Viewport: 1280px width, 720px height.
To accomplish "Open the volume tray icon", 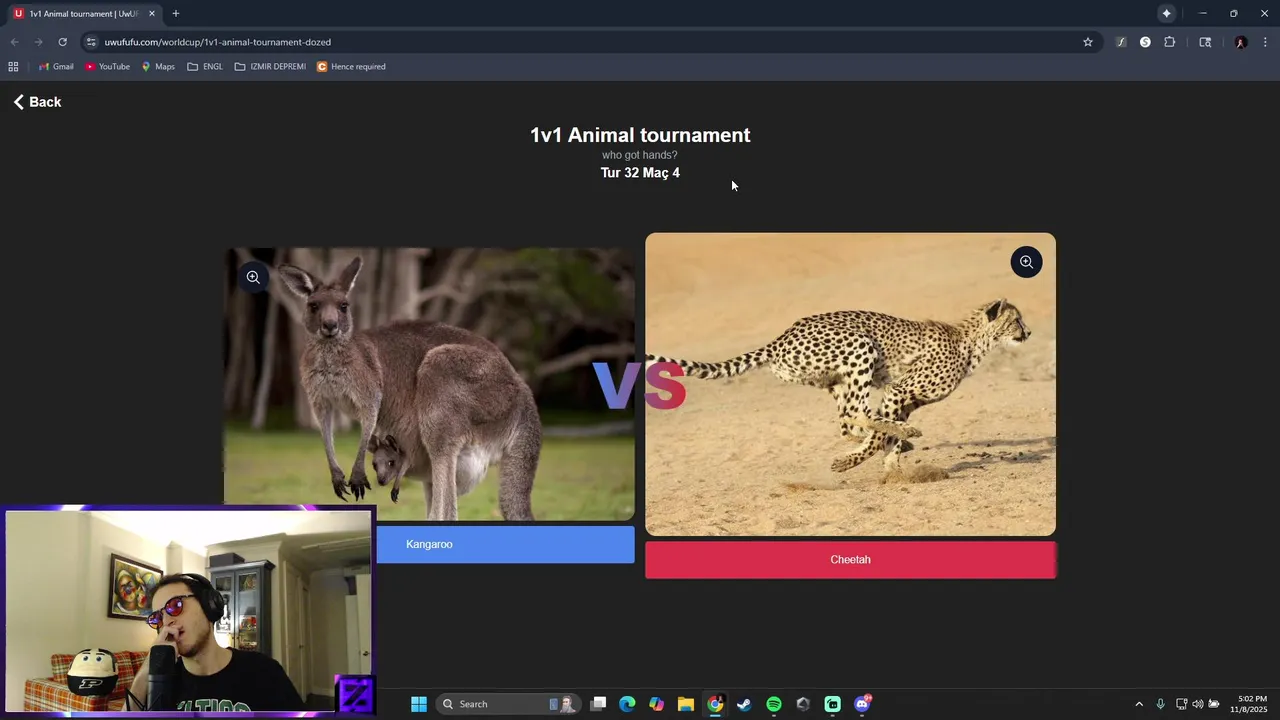I will (x=1198, y=704).
